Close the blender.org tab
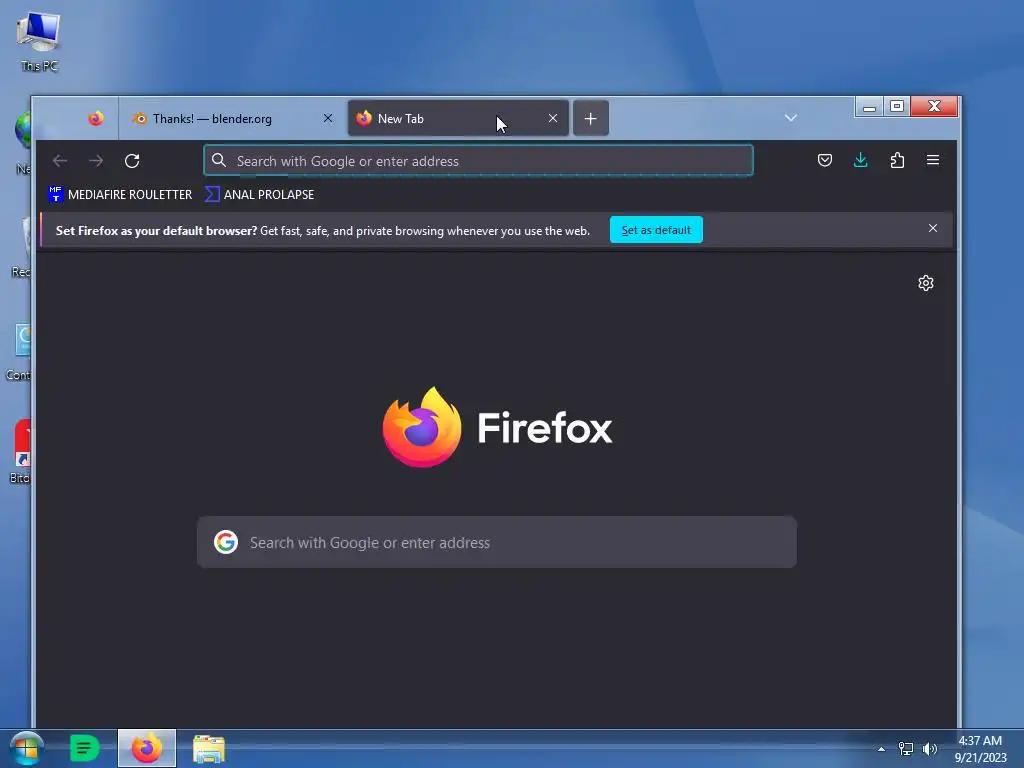 (x=328, y=118)
